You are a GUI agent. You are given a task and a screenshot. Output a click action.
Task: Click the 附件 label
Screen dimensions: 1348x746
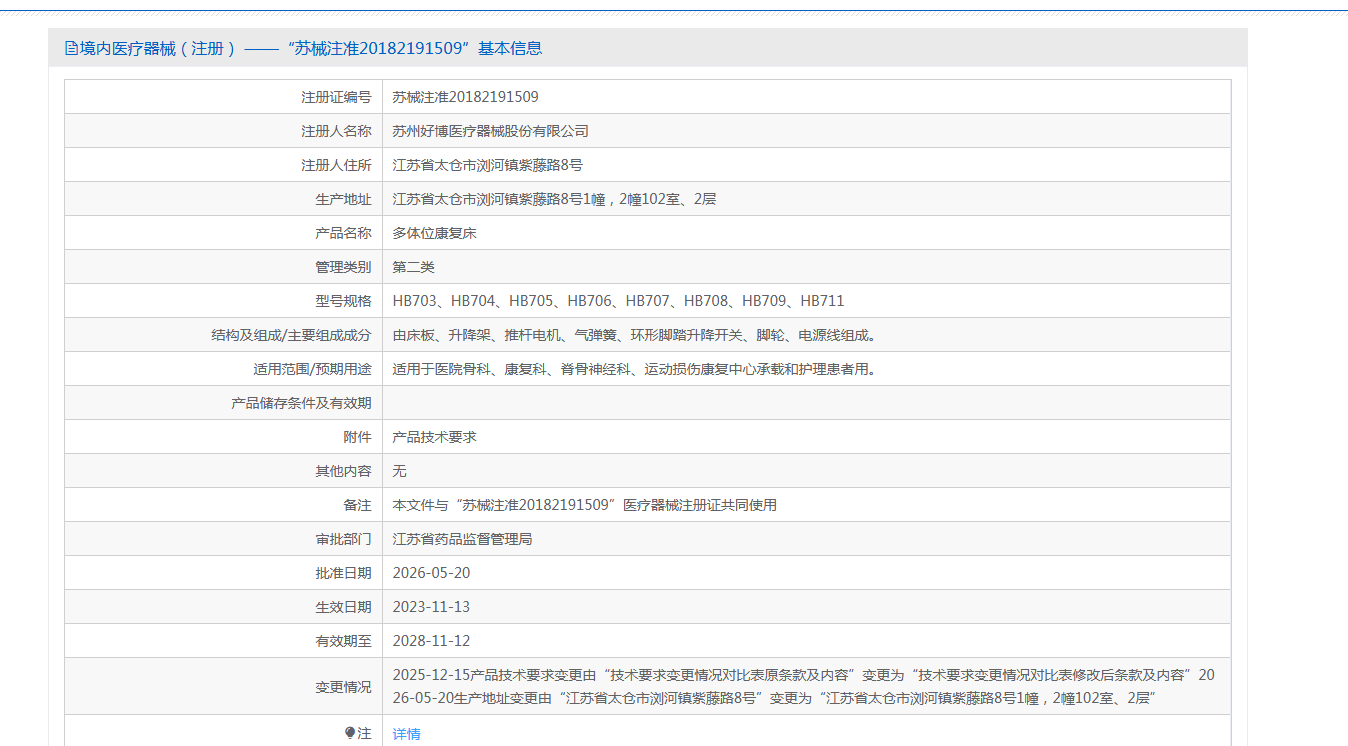coord(358,437)
